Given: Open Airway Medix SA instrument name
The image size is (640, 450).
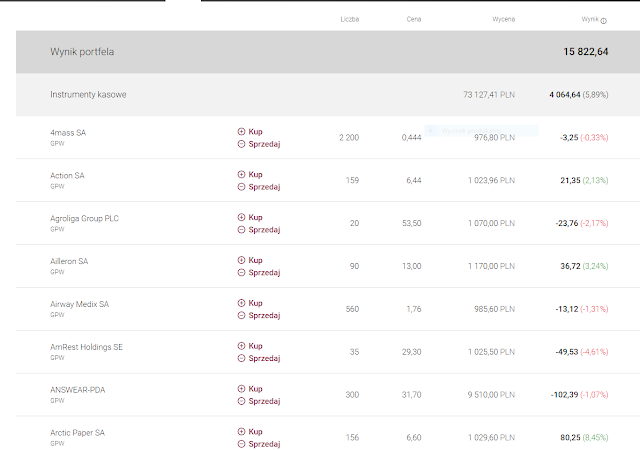Looking at the screenshot, I should (79, 304).
